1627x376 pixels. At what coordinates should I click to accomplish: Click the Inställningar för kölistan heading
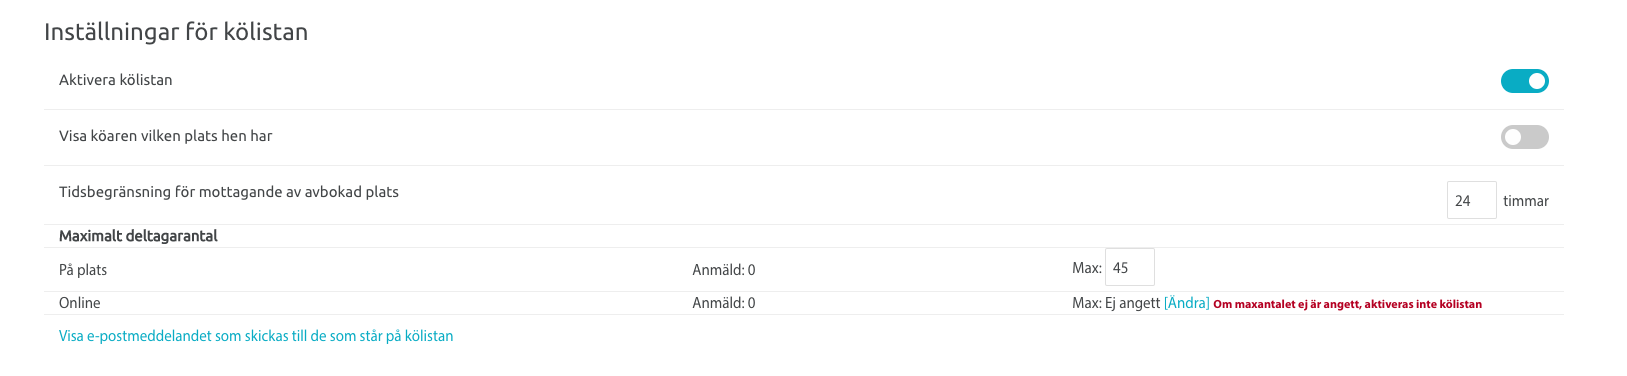tap(176, 32)
